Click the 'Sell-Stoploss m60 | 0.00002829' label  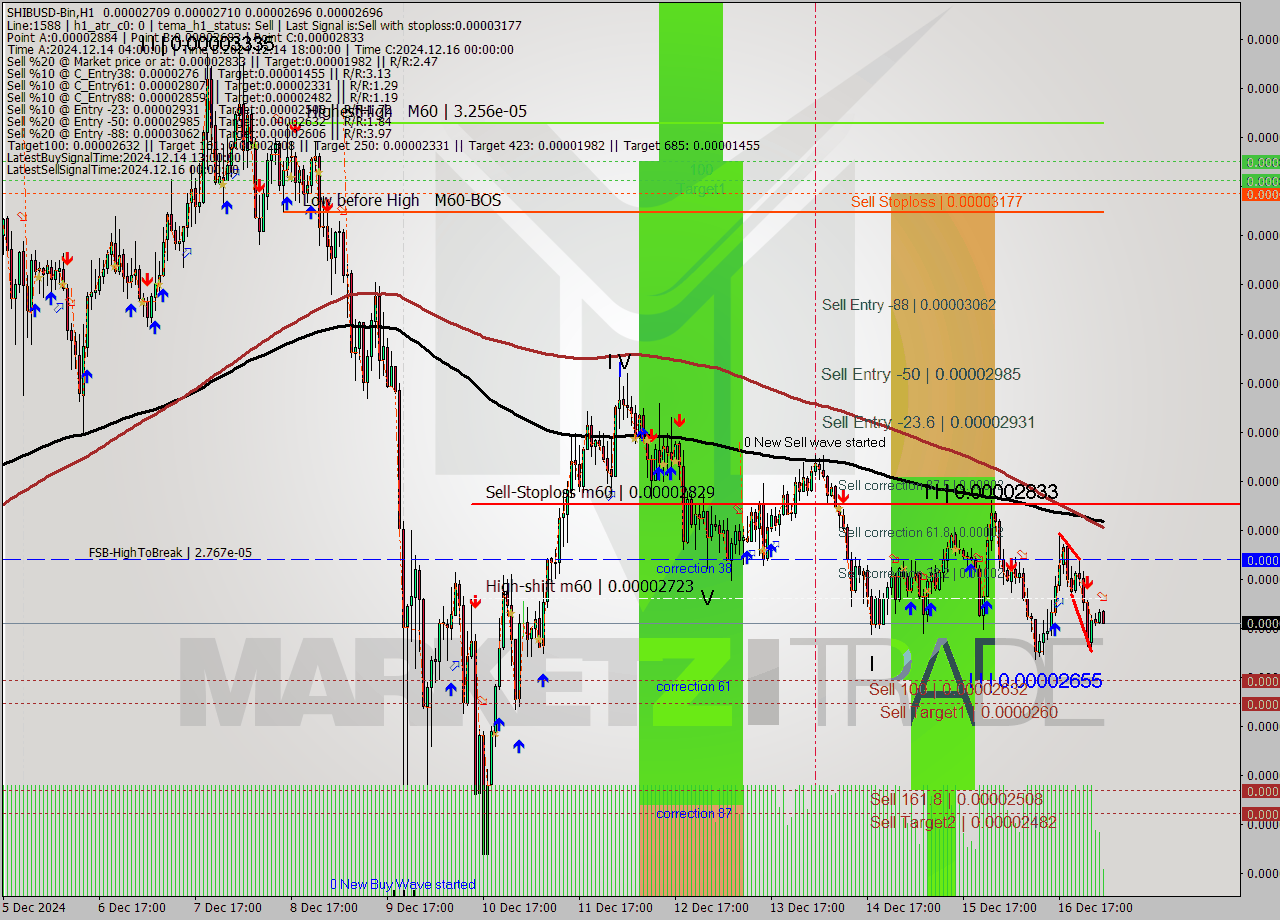[x=600, y=492]
